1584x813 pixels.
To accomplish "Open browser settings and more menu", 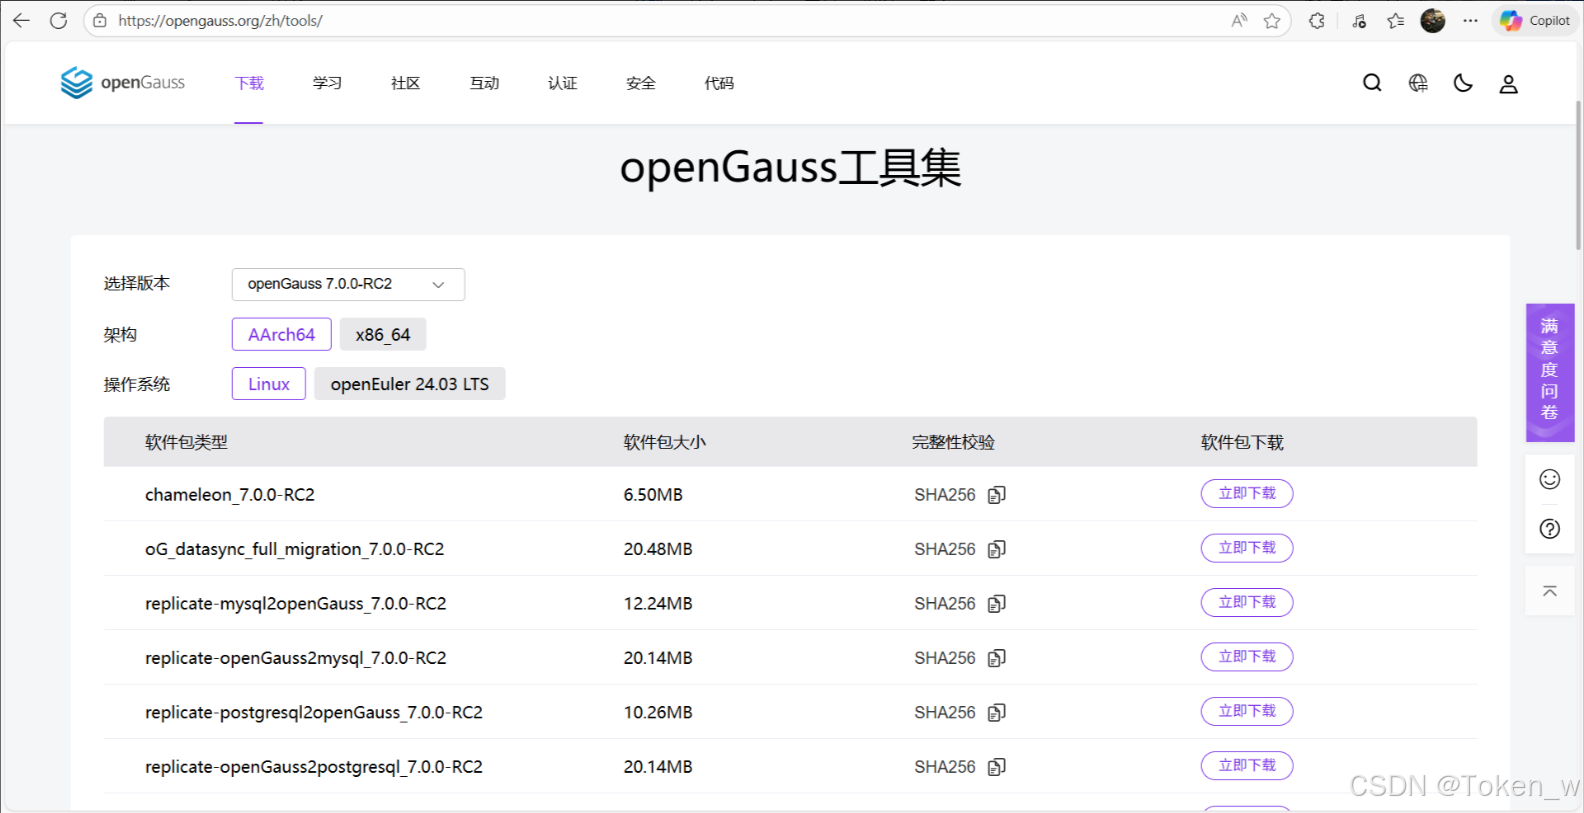I will [x=1470, y=20].
